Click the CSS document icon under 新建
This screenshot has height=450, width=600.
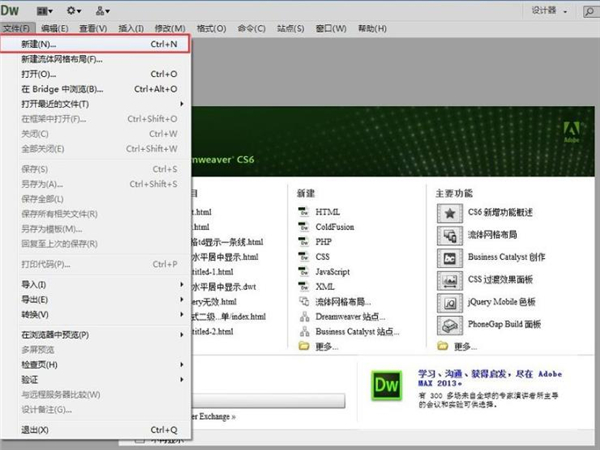pyautogui.click(x=303, y=256)
